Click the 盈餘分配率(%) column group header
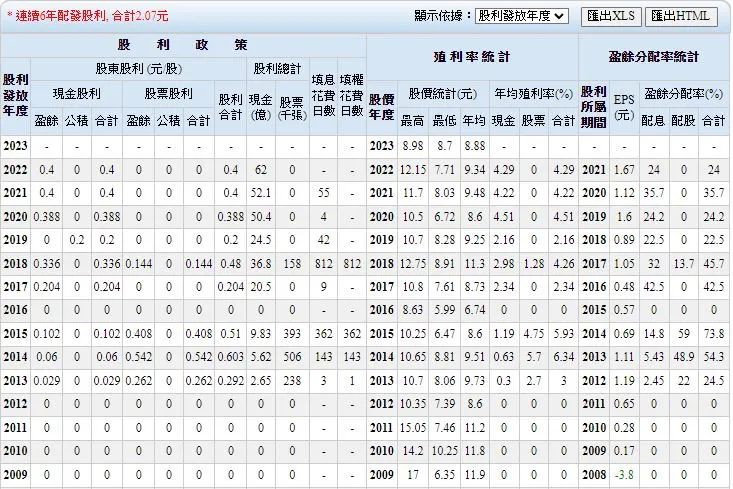 (683, 93)
